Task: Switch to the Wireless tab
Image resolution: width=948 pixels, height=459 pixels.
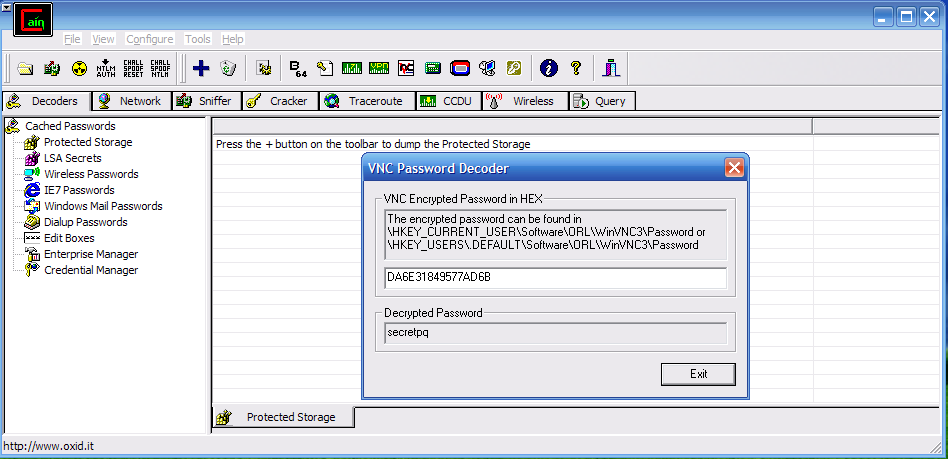Action: (525, 101)
